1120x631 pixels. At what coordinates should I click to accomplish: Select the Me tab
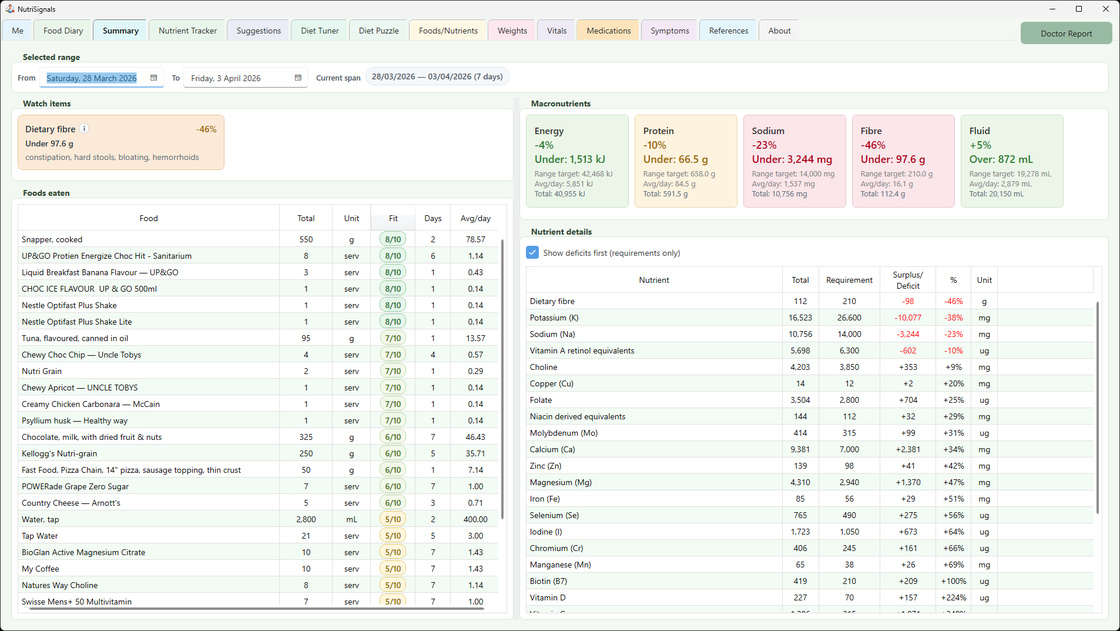tap(16, 30)
